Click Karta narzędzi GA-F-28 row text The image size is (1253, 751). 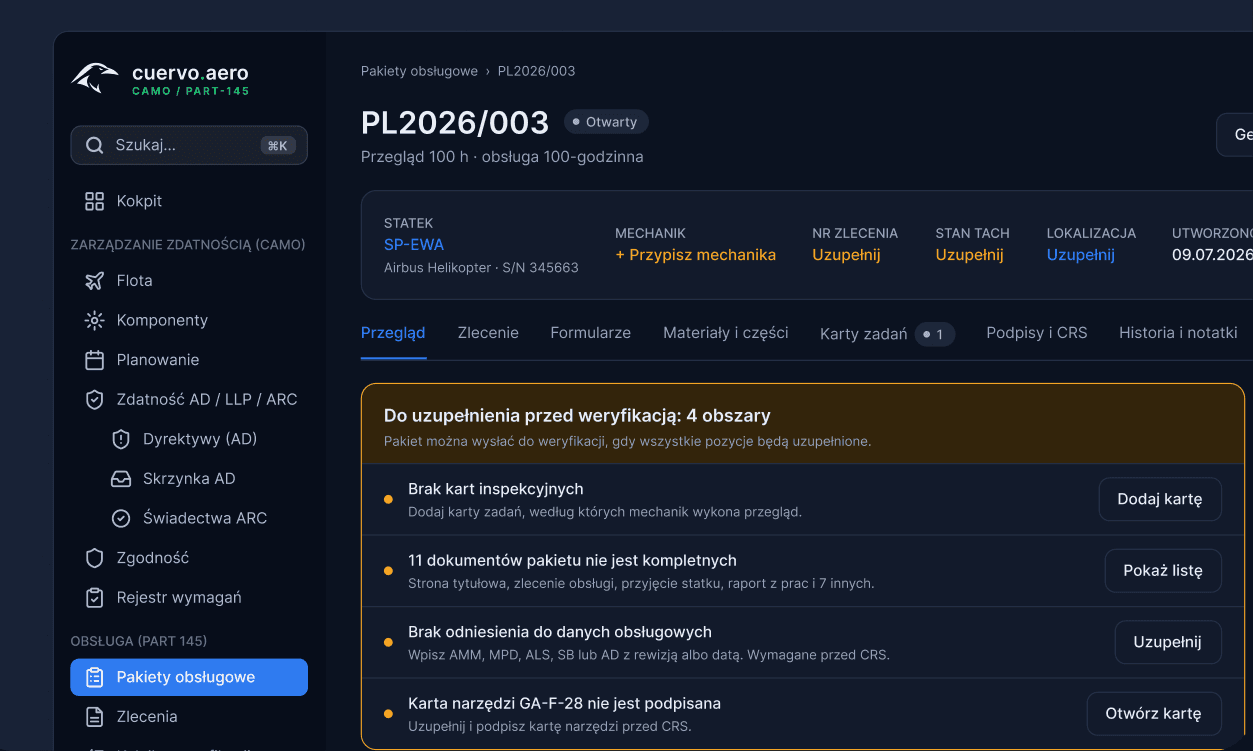(x=564, y=704)
